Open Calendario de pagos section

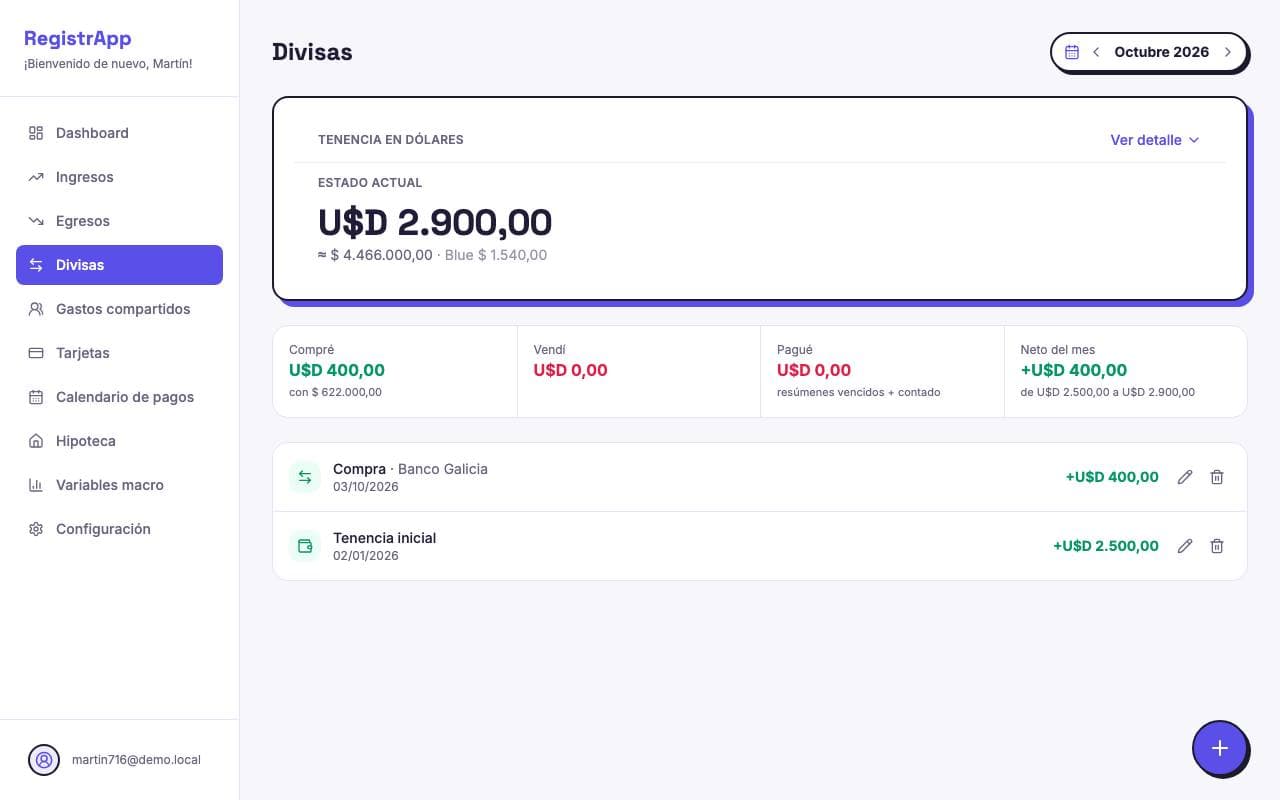tap(119, 397)
